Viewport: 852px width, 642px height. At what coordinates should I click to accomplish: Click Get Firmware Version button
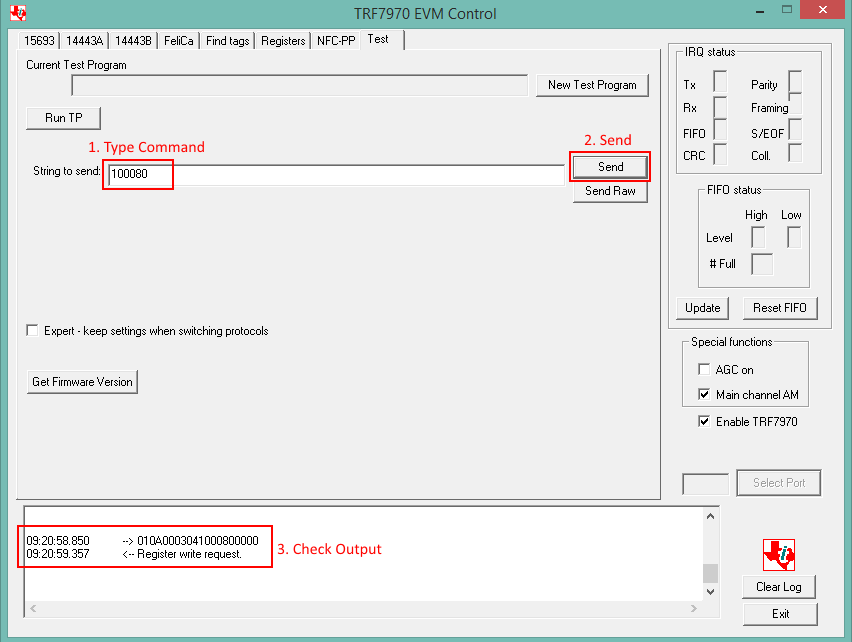82,382
